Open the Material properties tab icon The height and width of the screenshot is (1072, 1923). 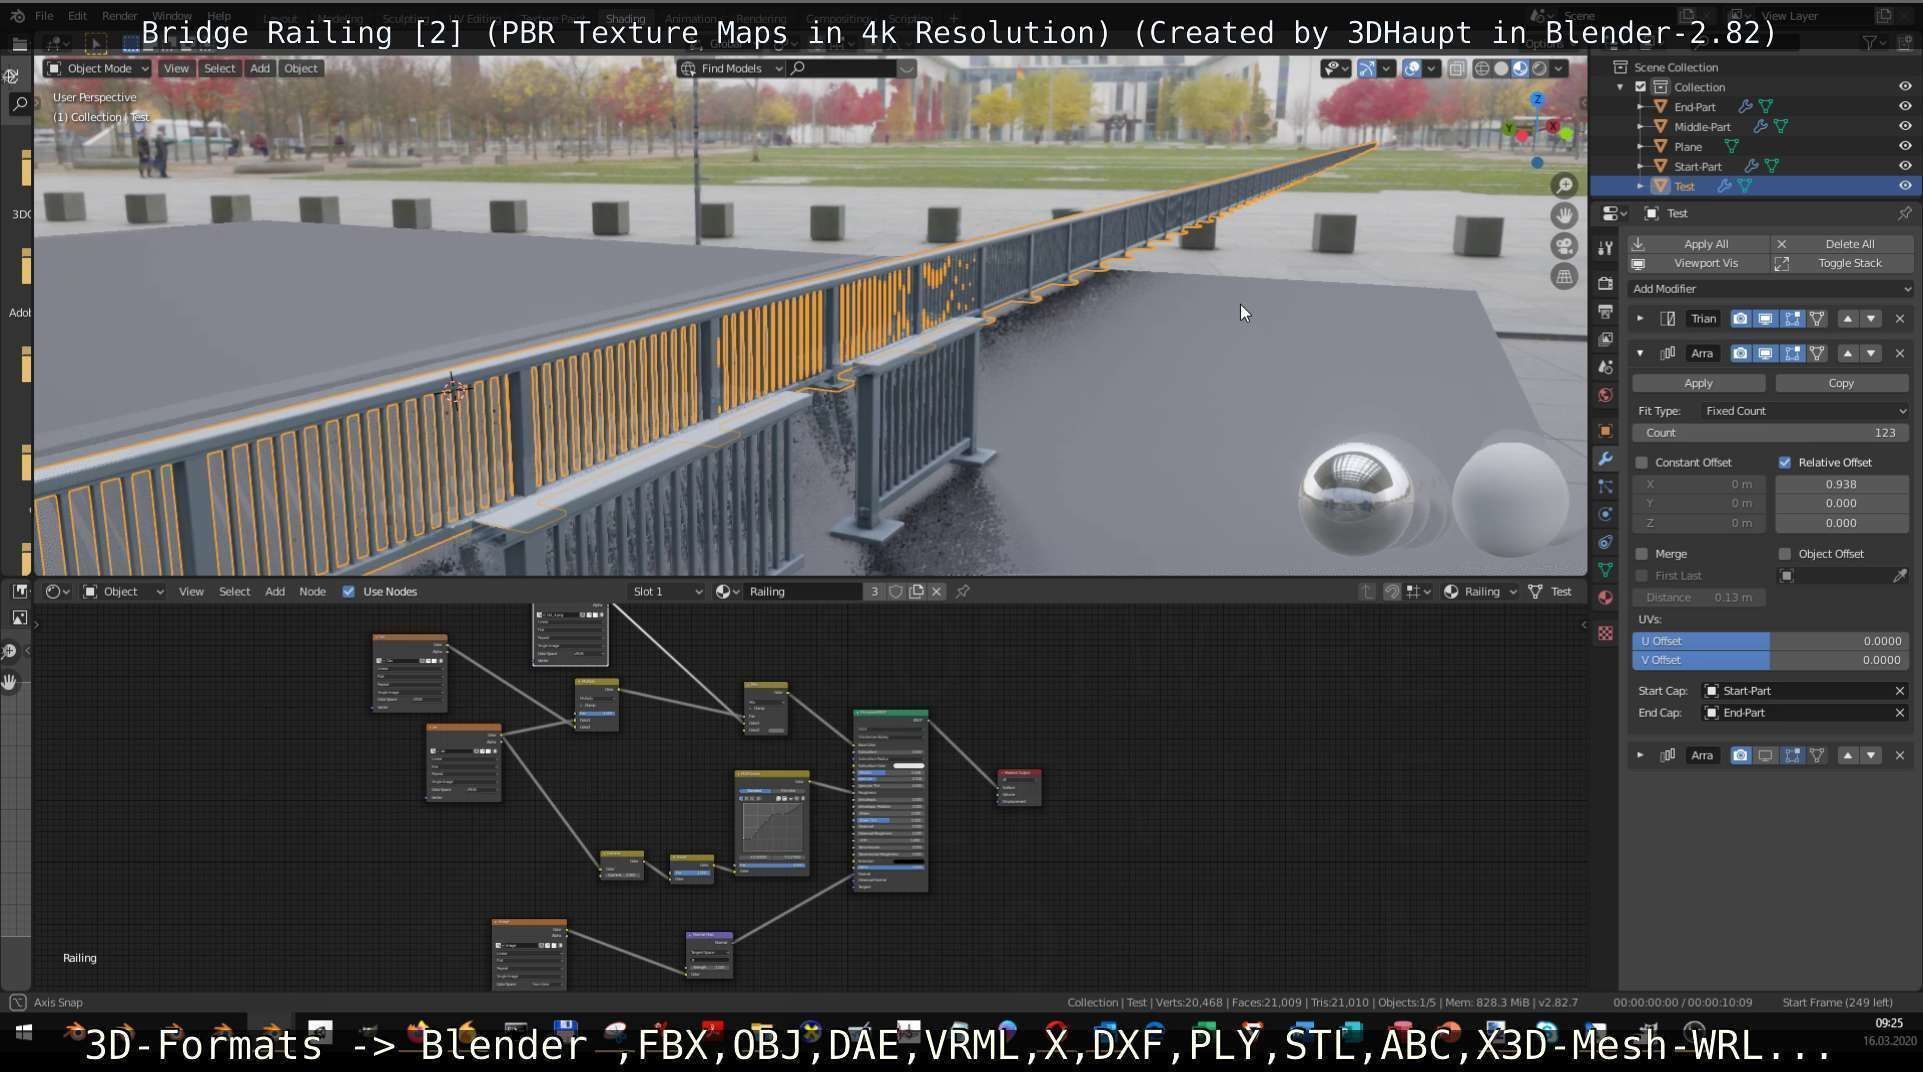1605,597
